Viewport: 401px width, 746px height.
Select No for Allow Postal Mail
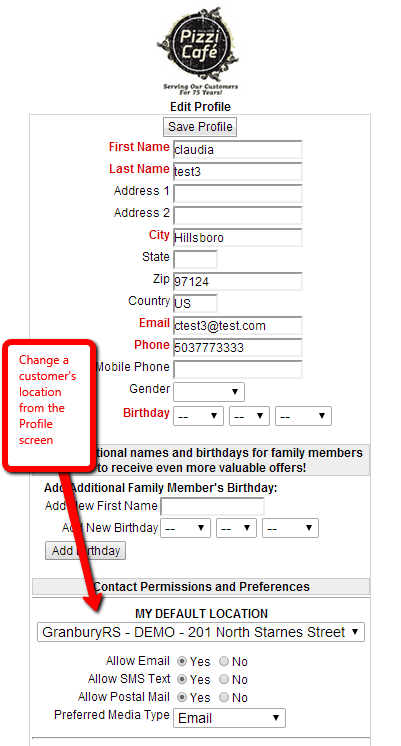pos(224,697)
